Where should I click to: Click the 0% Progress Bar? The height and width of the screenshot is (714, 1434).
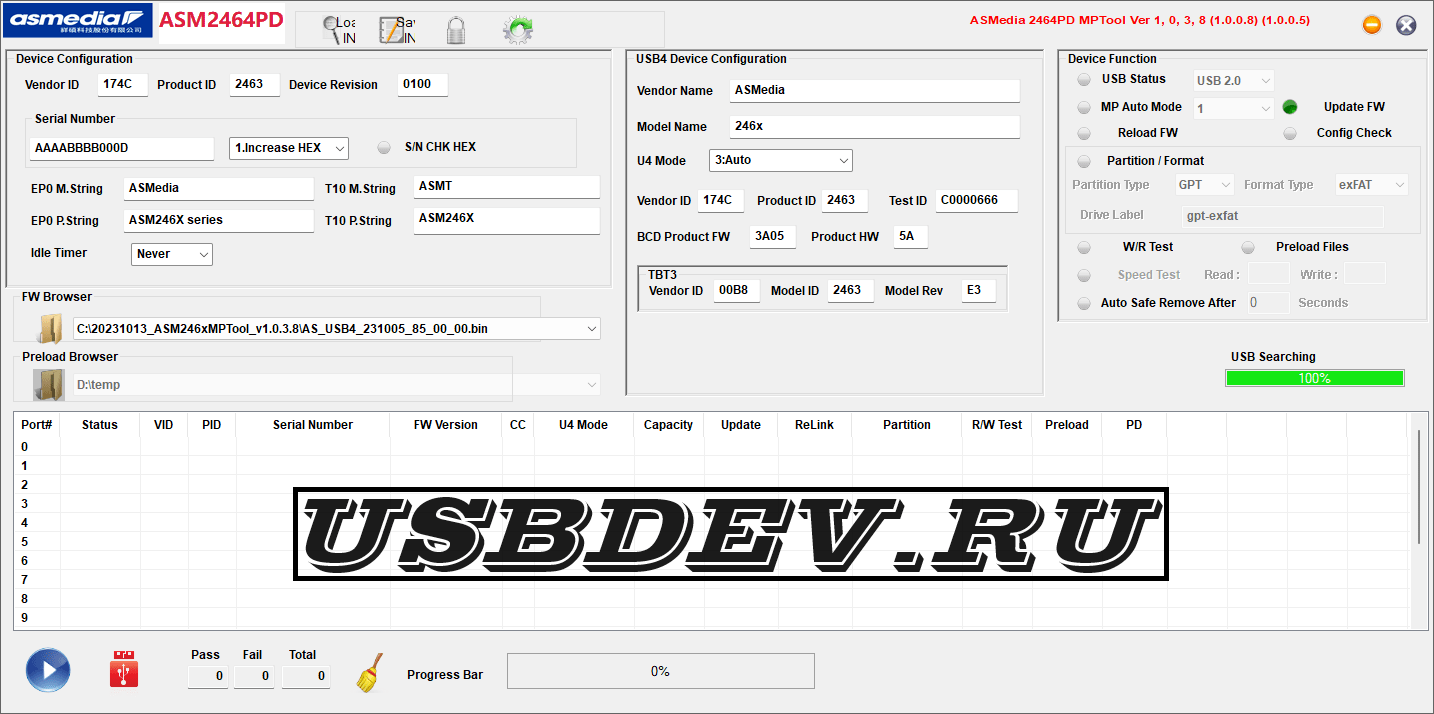(661, 671)
